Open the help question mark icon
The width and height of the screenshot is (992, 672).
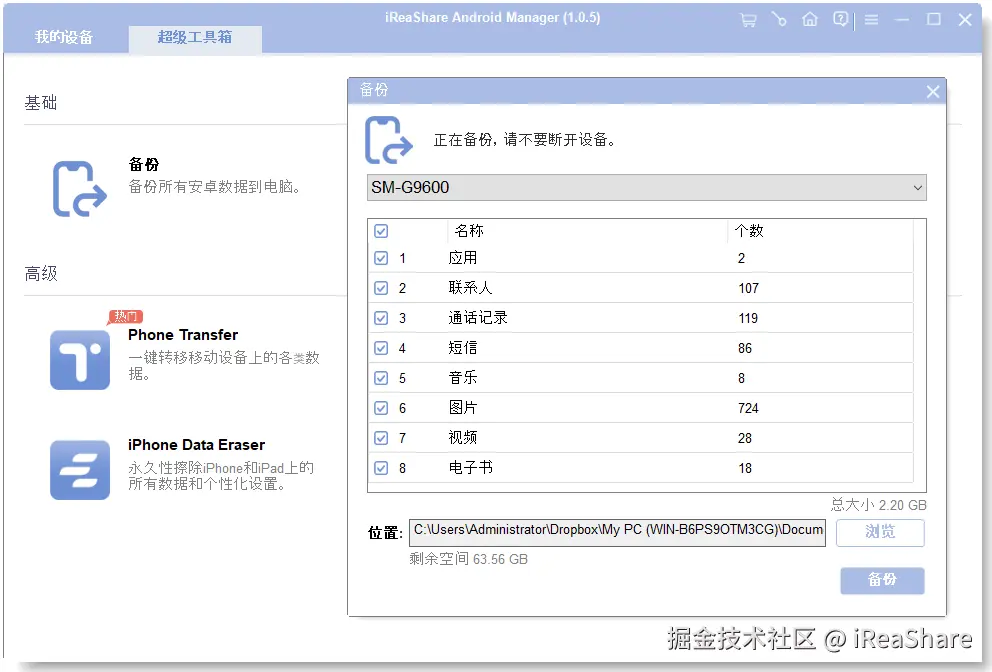point(840,19)
